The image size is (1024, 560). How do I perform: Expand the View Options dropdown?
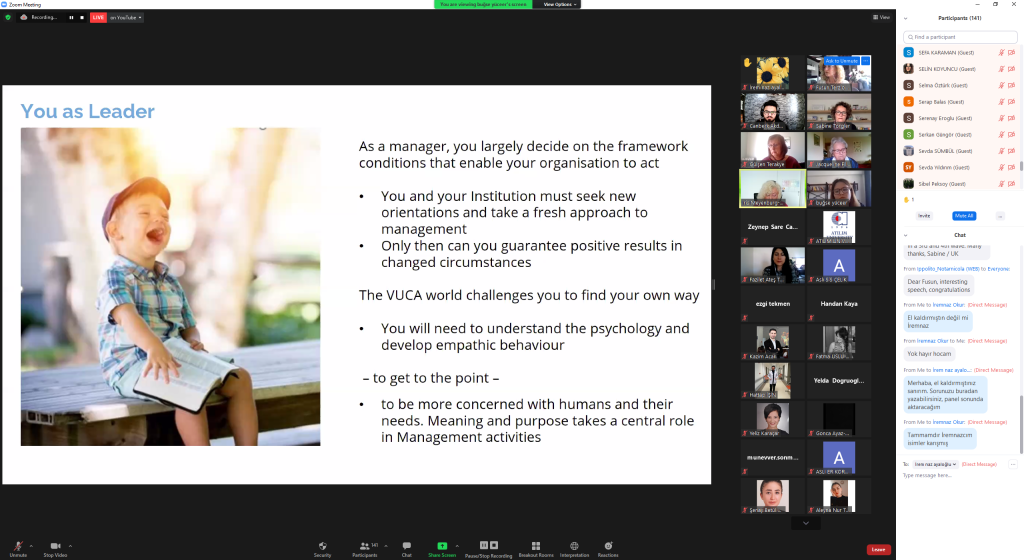pos(560,4)
